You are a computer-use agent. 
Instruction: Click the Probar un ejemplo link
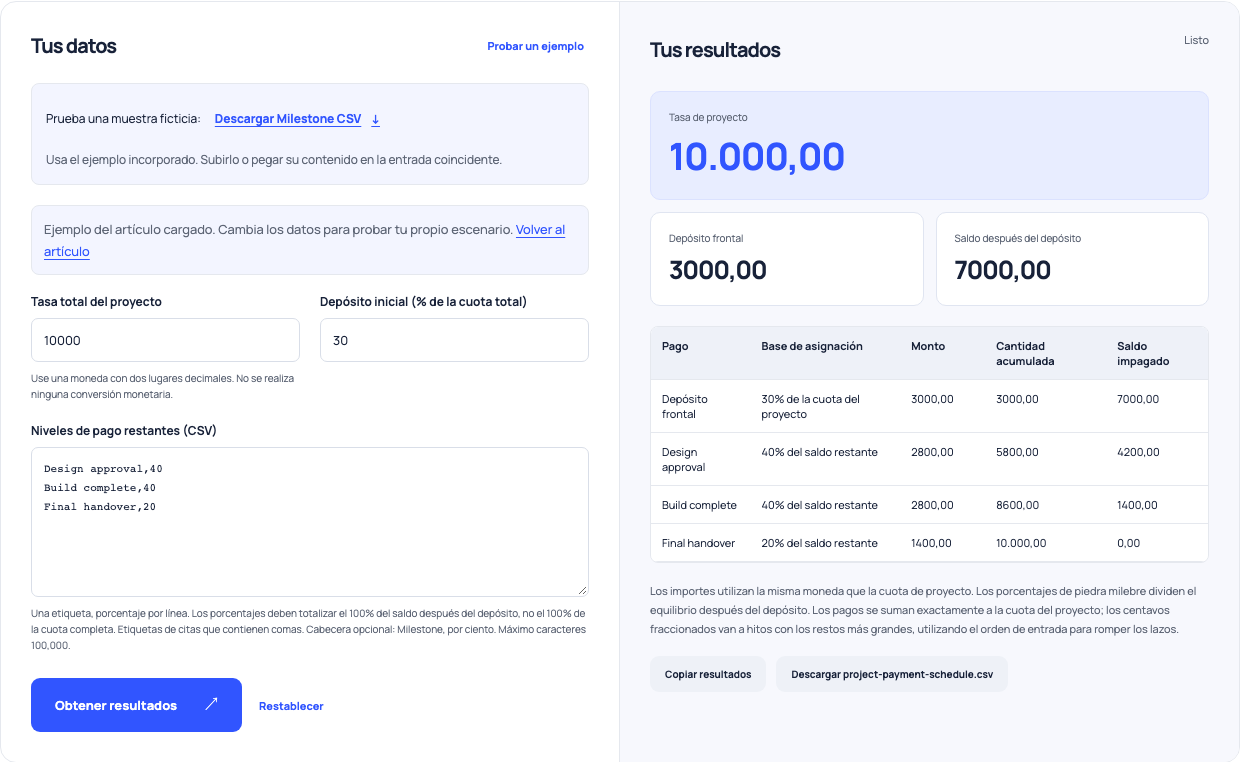click(535, 46)
